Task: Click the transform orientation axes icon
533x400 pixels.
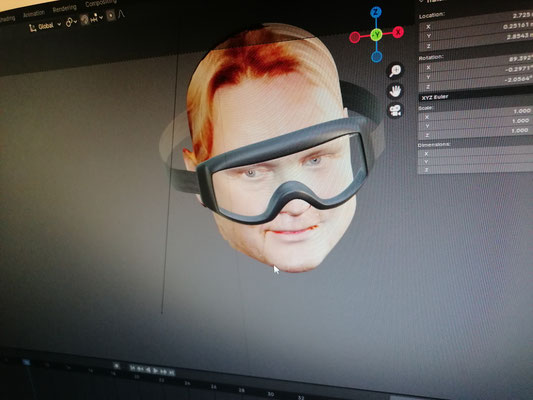Action: pos(33,28)
